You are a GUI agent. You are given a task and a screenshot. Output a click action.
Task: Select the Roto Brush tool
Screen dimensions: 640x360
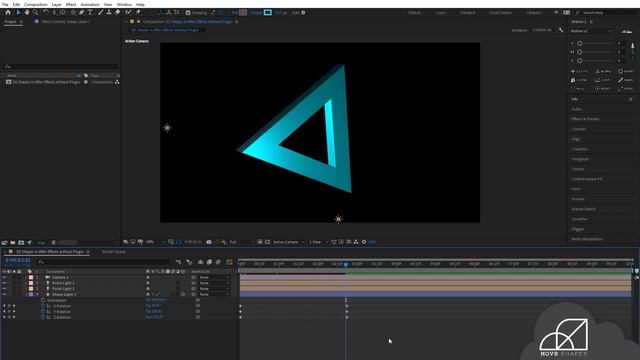coord(129,13)
